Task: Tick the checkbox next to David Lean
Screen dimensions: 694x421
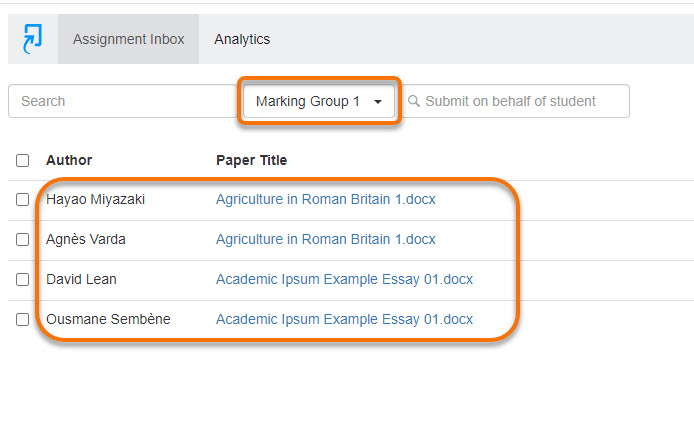Action: (23, 279)
